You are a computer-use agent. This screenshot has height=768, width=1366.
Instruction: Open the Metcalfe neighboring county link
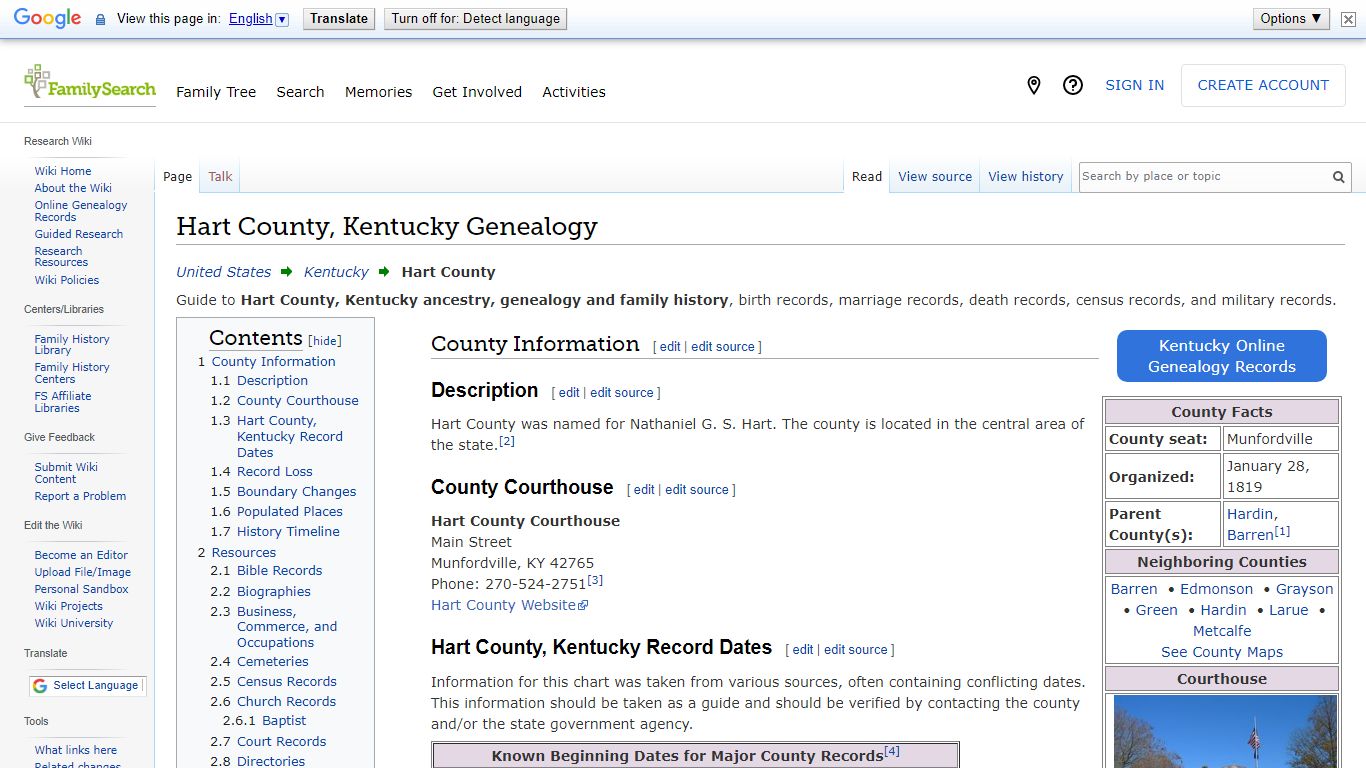click(x=1222, y=632)
